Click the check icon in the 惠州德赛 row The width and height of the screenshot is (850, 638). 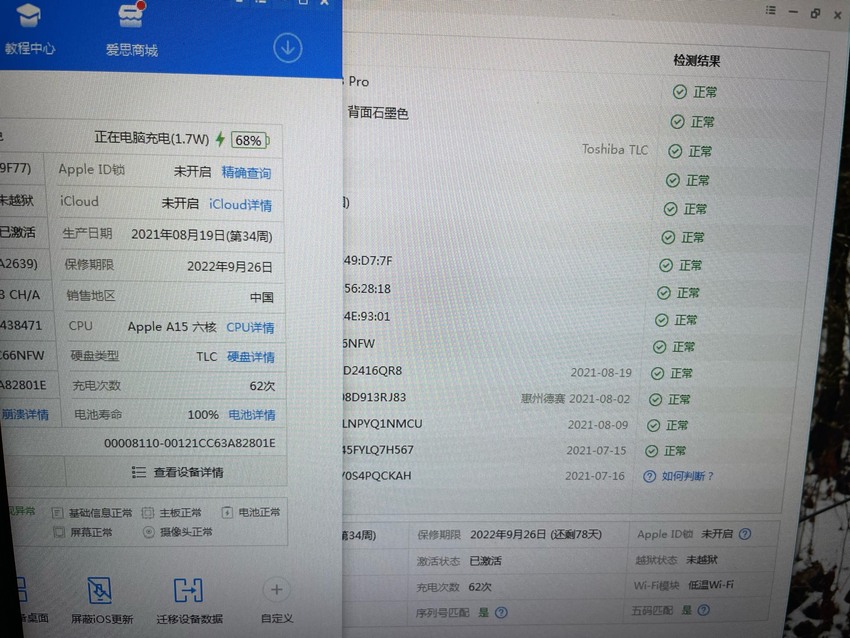(x=655, y=399)
